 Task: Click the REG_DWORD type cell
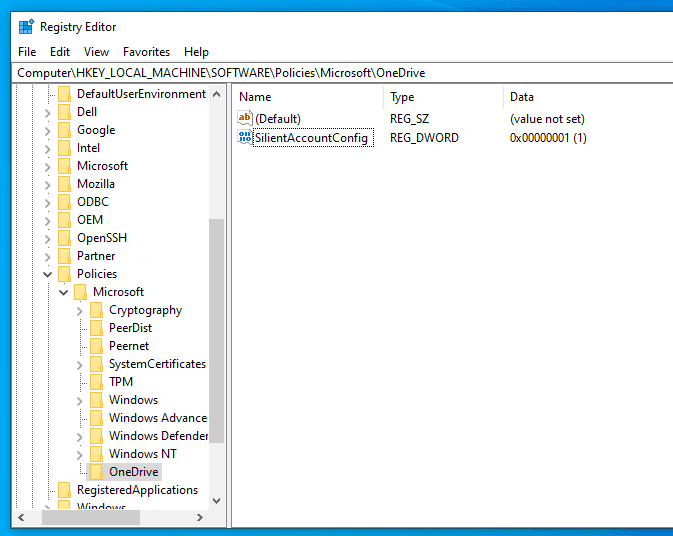click(424, 138)
